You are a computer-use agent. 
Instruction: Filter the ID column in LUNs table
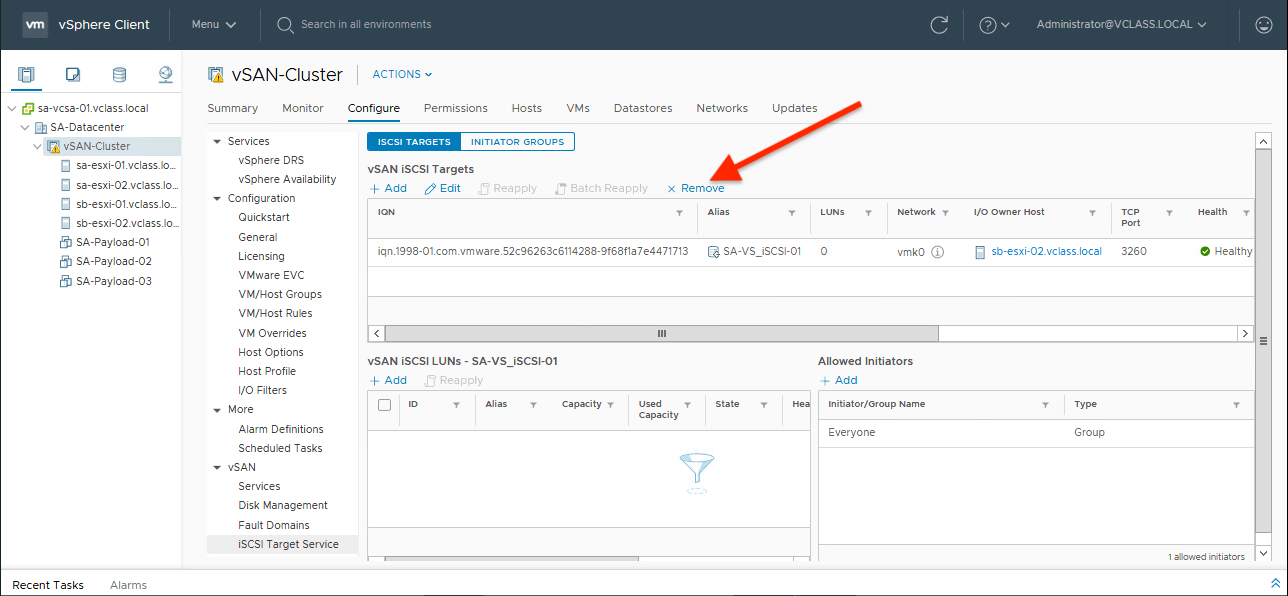pos(457,405)
